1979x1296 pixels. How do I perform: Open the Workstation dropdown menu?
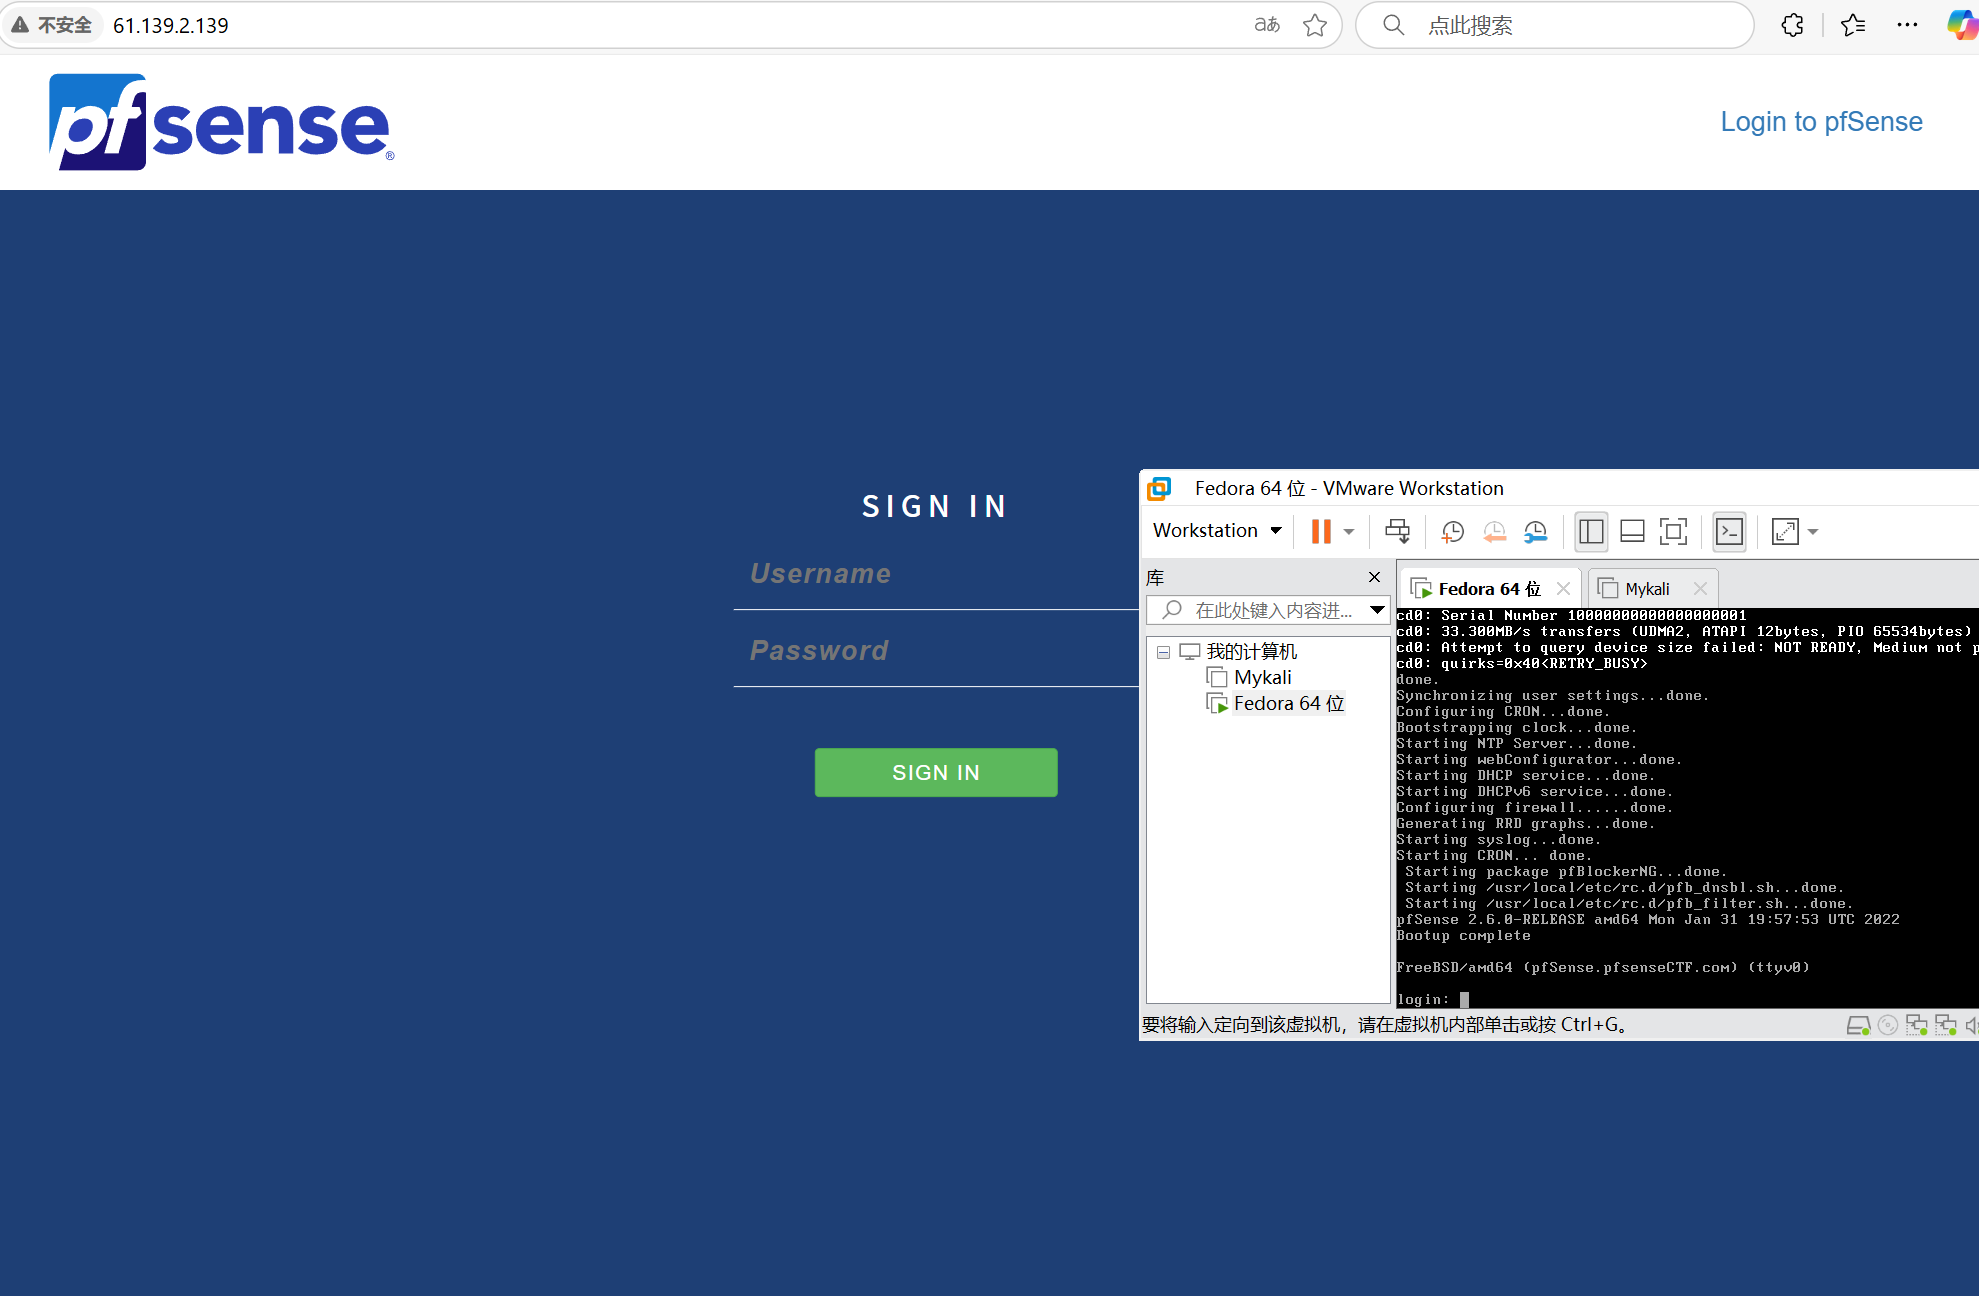(x=1217, y=530)
